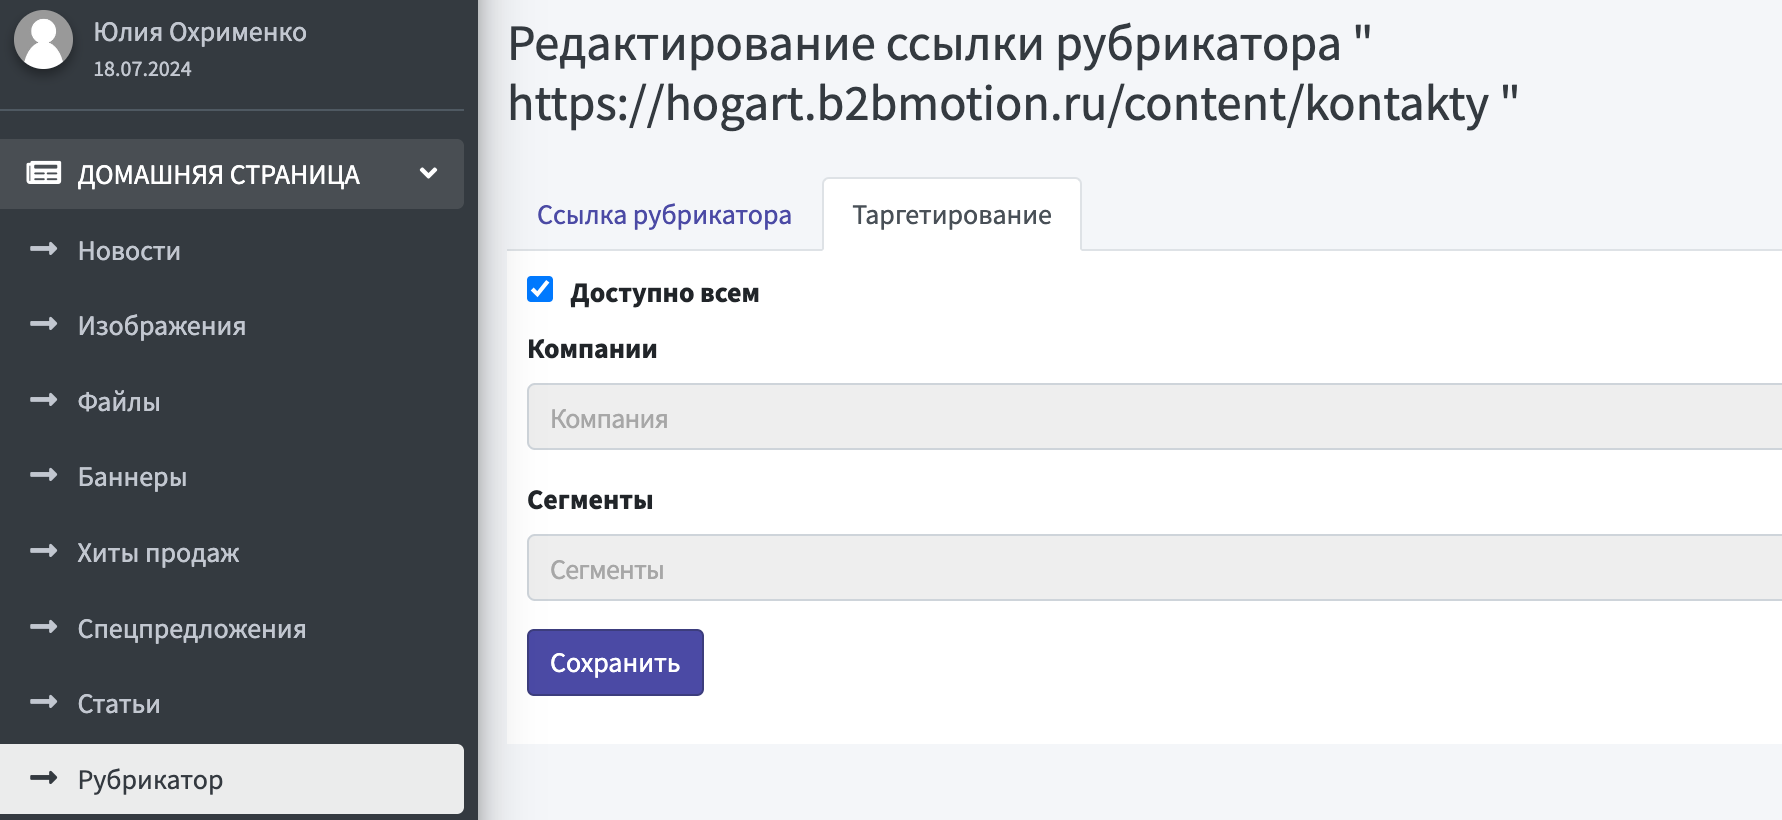The height and width of the screenshot is (820, 1782).
Task: Click the Домашняя страница menu header text
Action: click(x=218, y=175)
